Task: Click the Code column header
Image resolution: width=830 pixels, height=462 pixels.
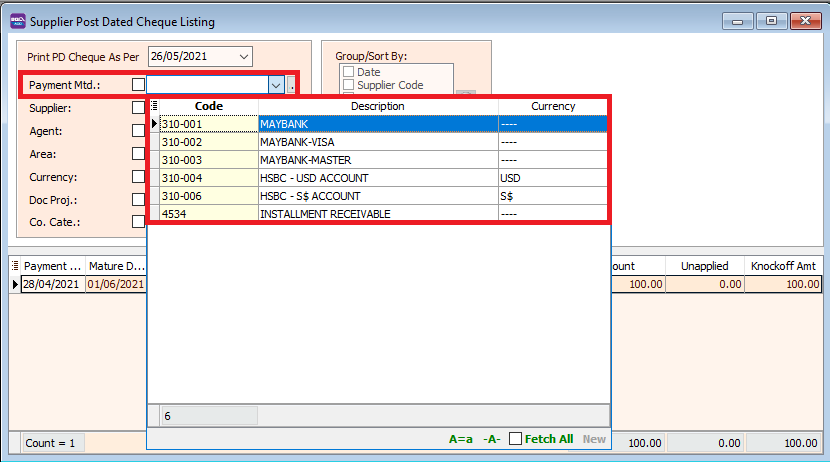Action: 208,106
